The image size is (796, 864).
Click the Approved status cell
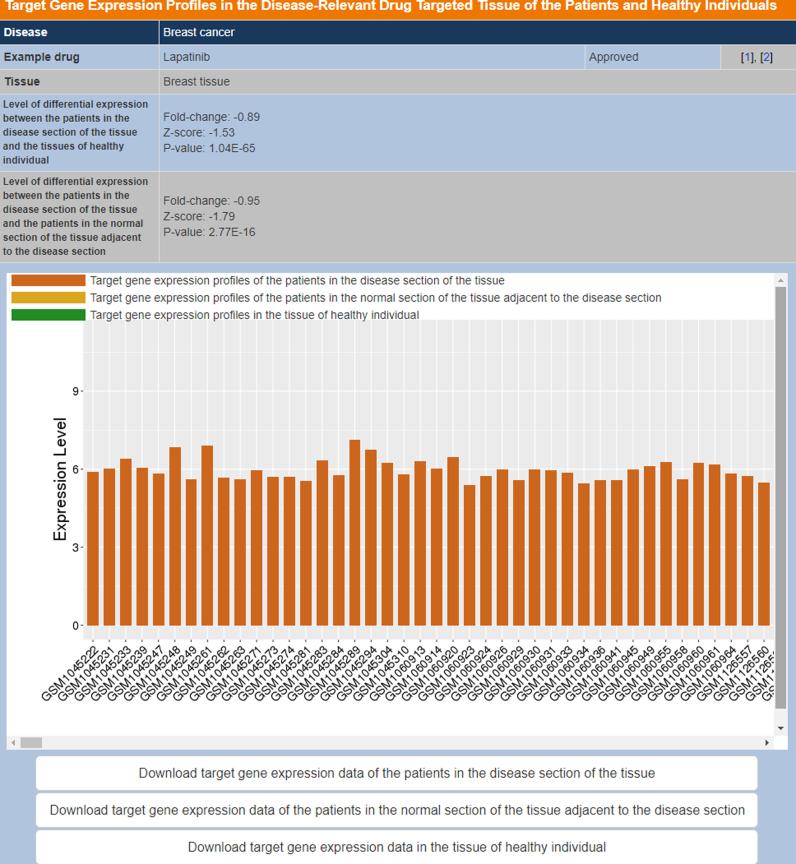[613, 57]
